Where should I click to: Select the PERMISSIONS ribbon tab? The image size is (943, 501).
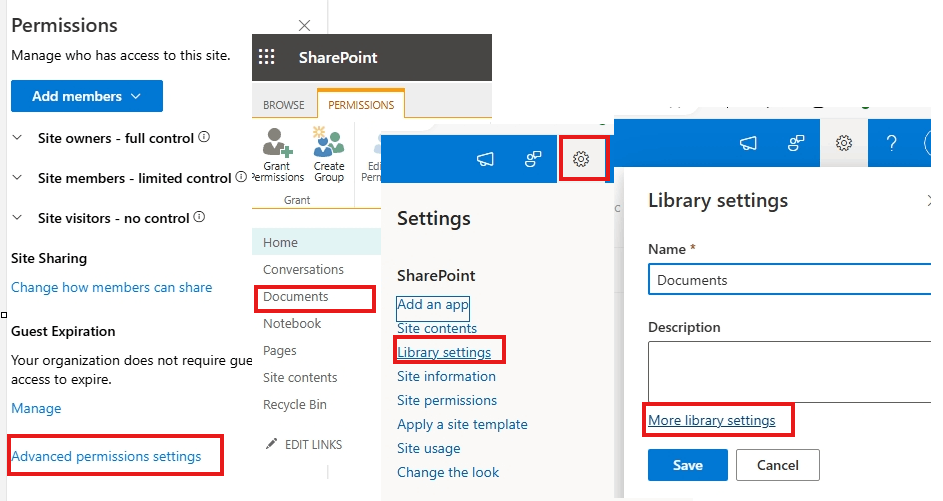[361, 105]
